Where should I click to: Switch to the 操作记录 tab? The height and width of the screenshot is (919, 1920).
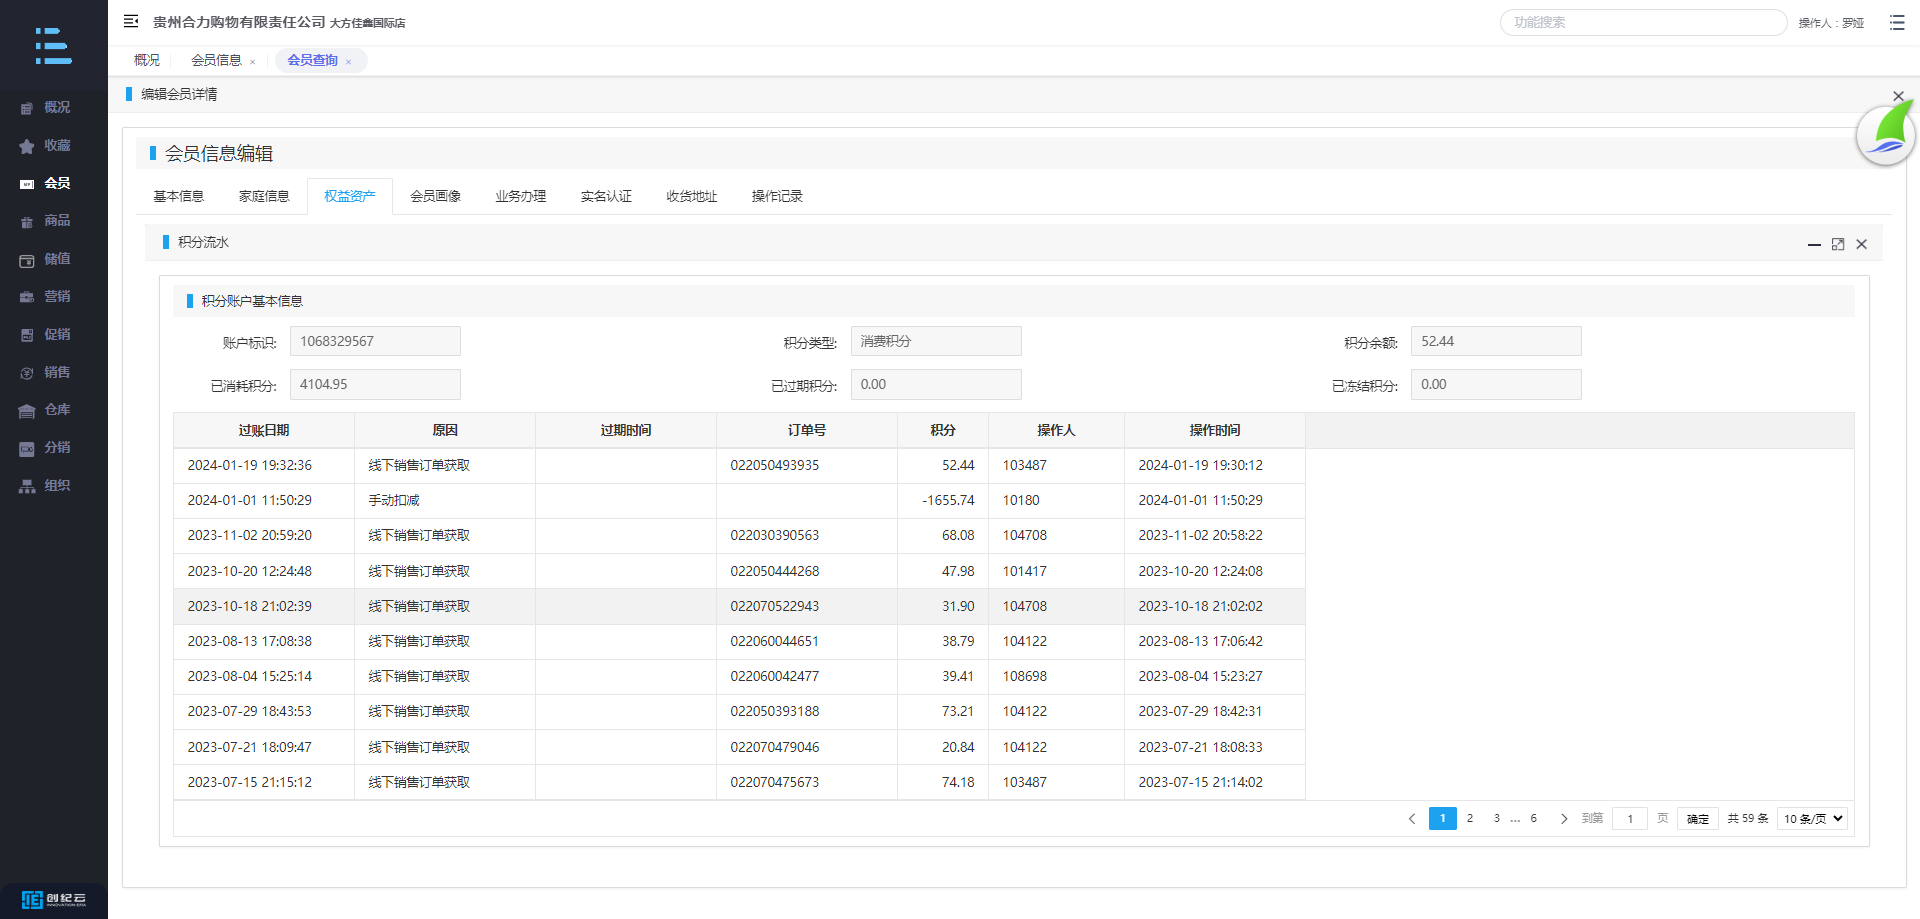[777, 196]
